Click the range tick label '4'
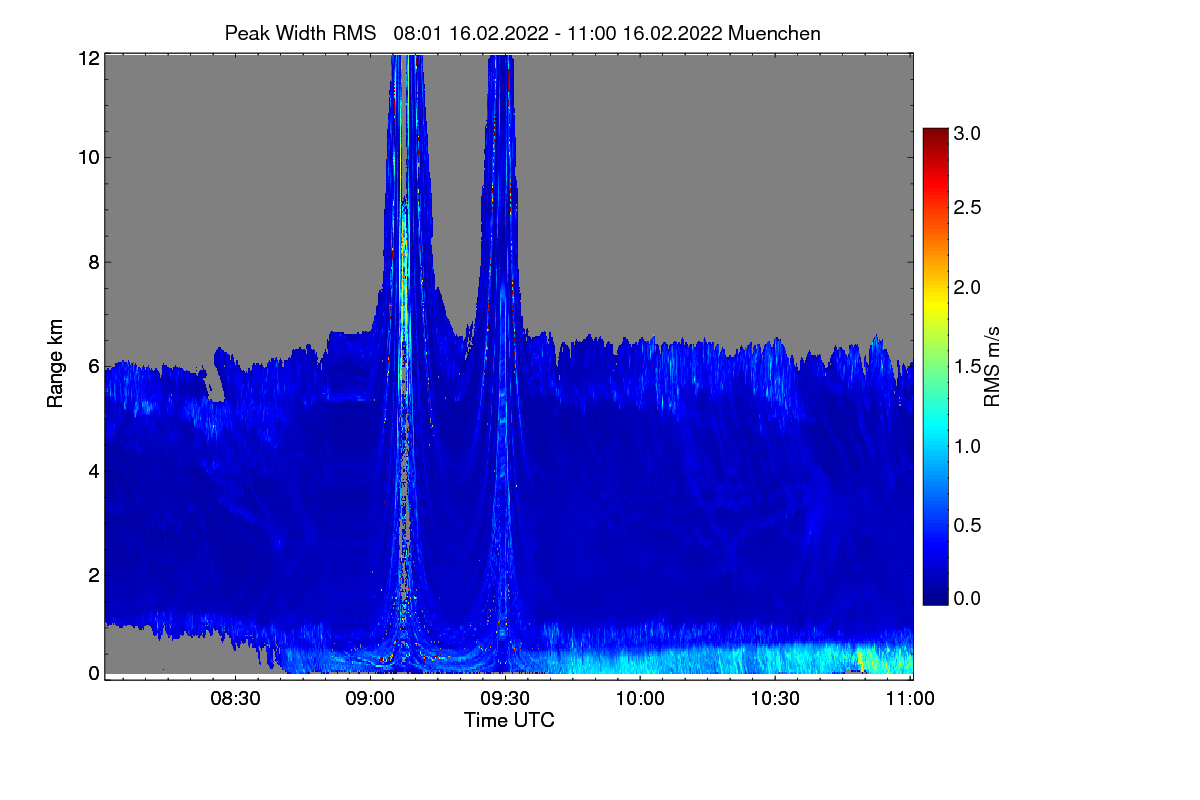The image size is (1200, 800). click(x=93, y=470)
